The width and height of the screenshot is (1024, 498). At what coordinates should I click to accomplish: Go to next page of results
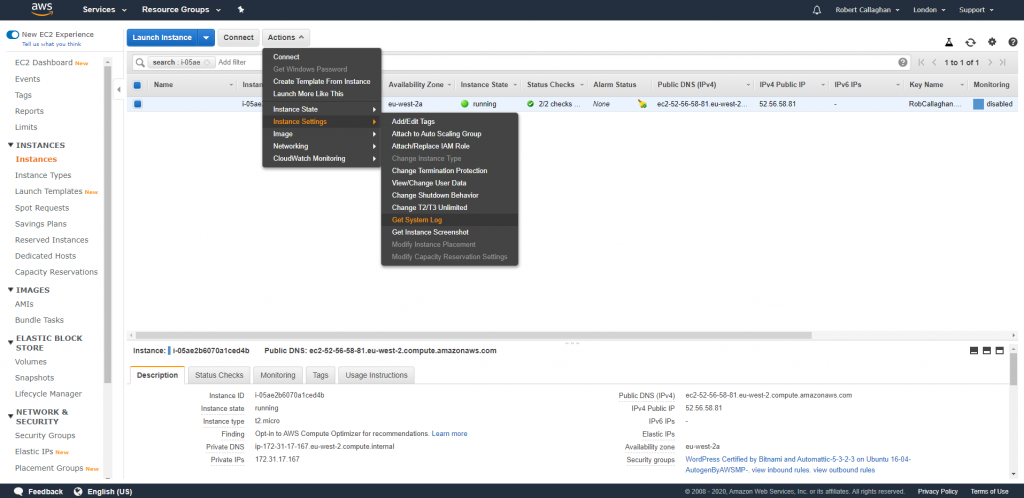tap(990, 63)
